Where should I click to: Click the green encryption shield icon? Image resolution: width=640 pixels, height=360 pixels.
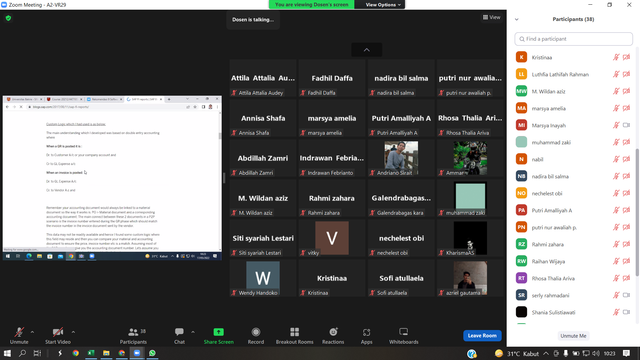(x=8, y=18)
